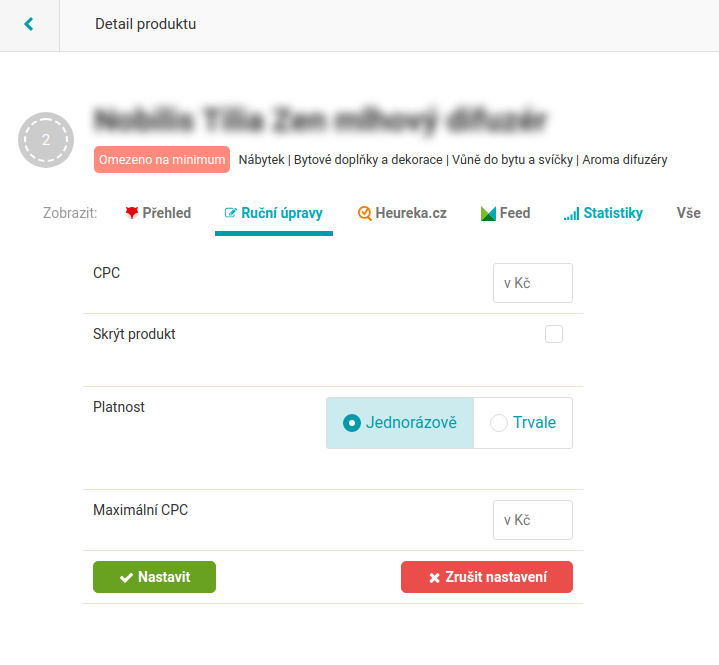Click the checkmark icon on Nastavit
Viewport: 719px width, 665px height.
click(x=126, y=578)
